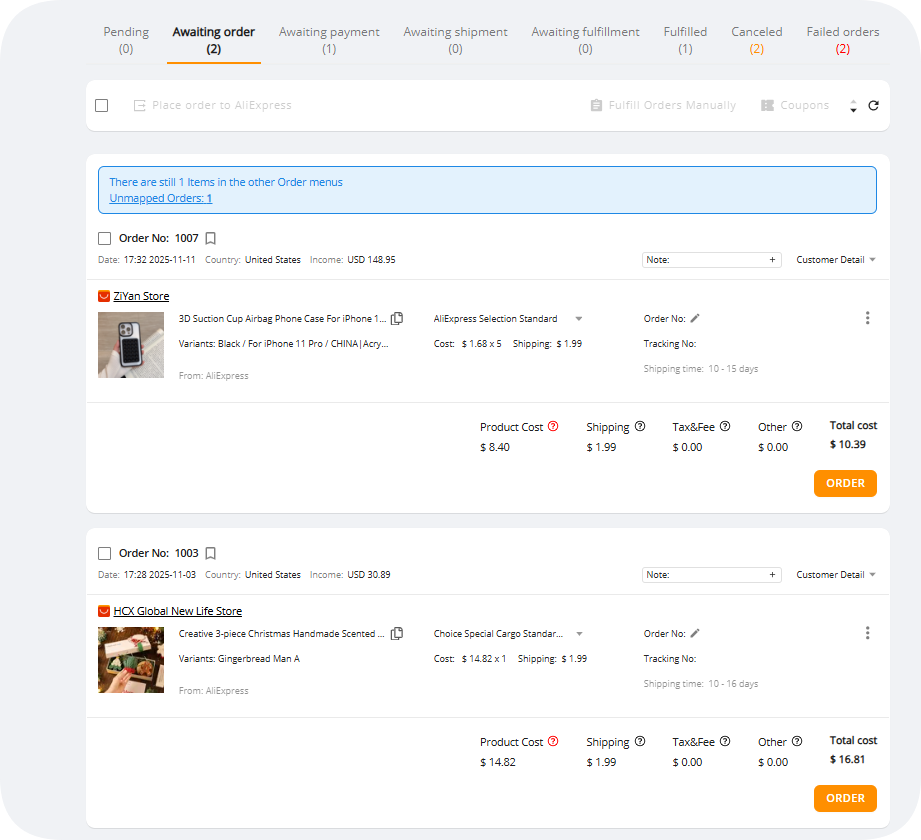This screenshot has height=840, width=921.
Task: Open AliExpress Selection Standard shipping dropdown
Action: [x=578, y=319]
